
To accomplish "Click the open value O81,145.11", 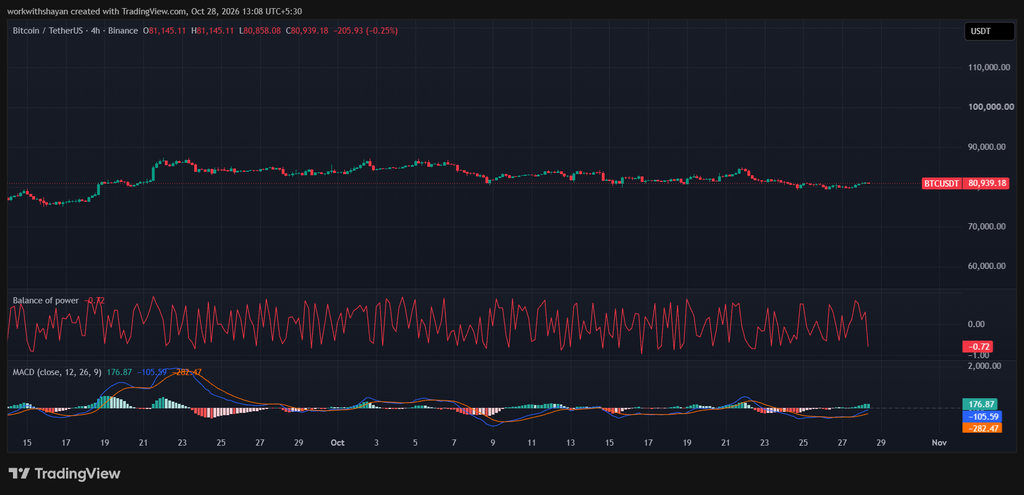I will tap(167, 31).
